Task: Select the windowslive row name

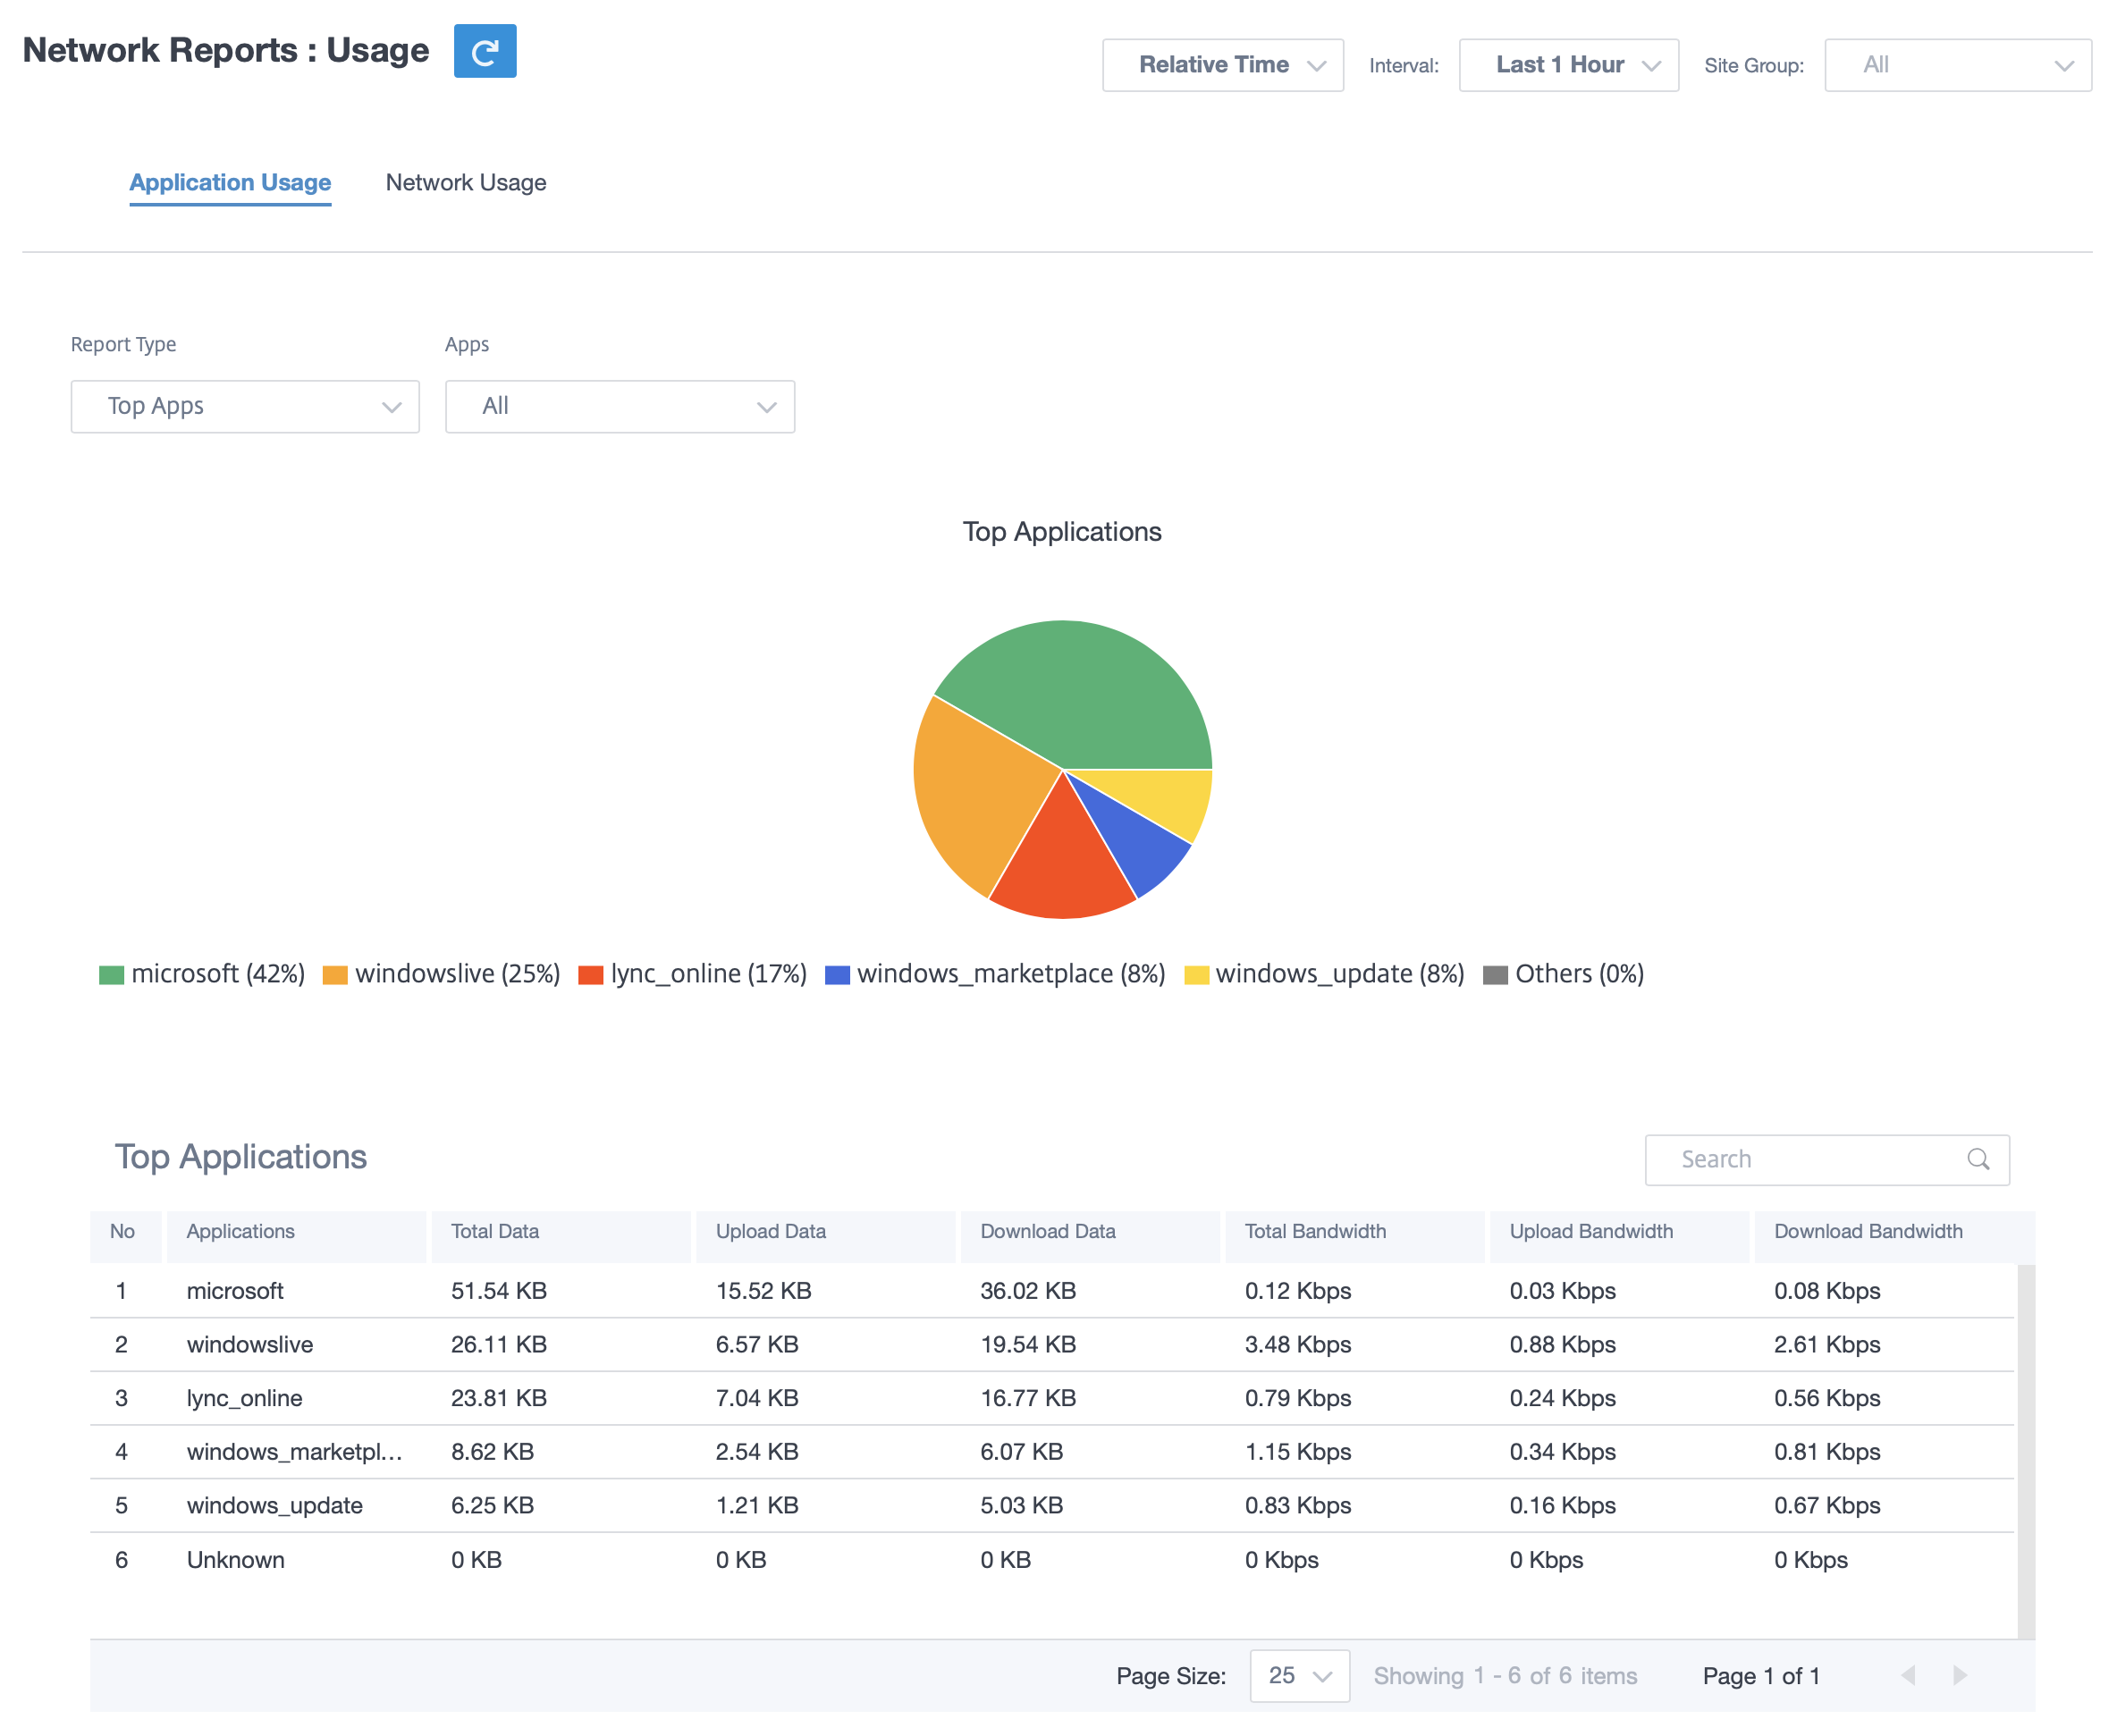Action: tap(250, 1345)
